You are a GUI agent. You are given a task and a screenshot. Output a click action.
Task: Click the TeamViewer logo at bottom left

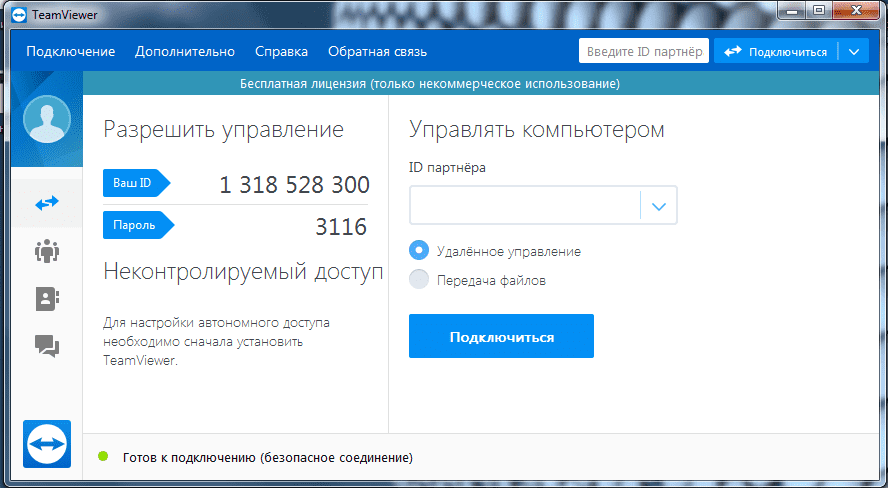[47, 444]
